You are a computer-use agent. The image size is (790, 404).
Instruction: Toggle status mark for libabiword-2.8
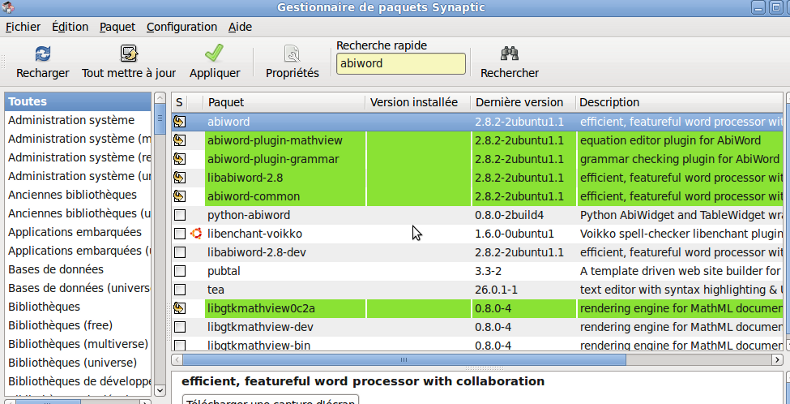pos(180,178)
